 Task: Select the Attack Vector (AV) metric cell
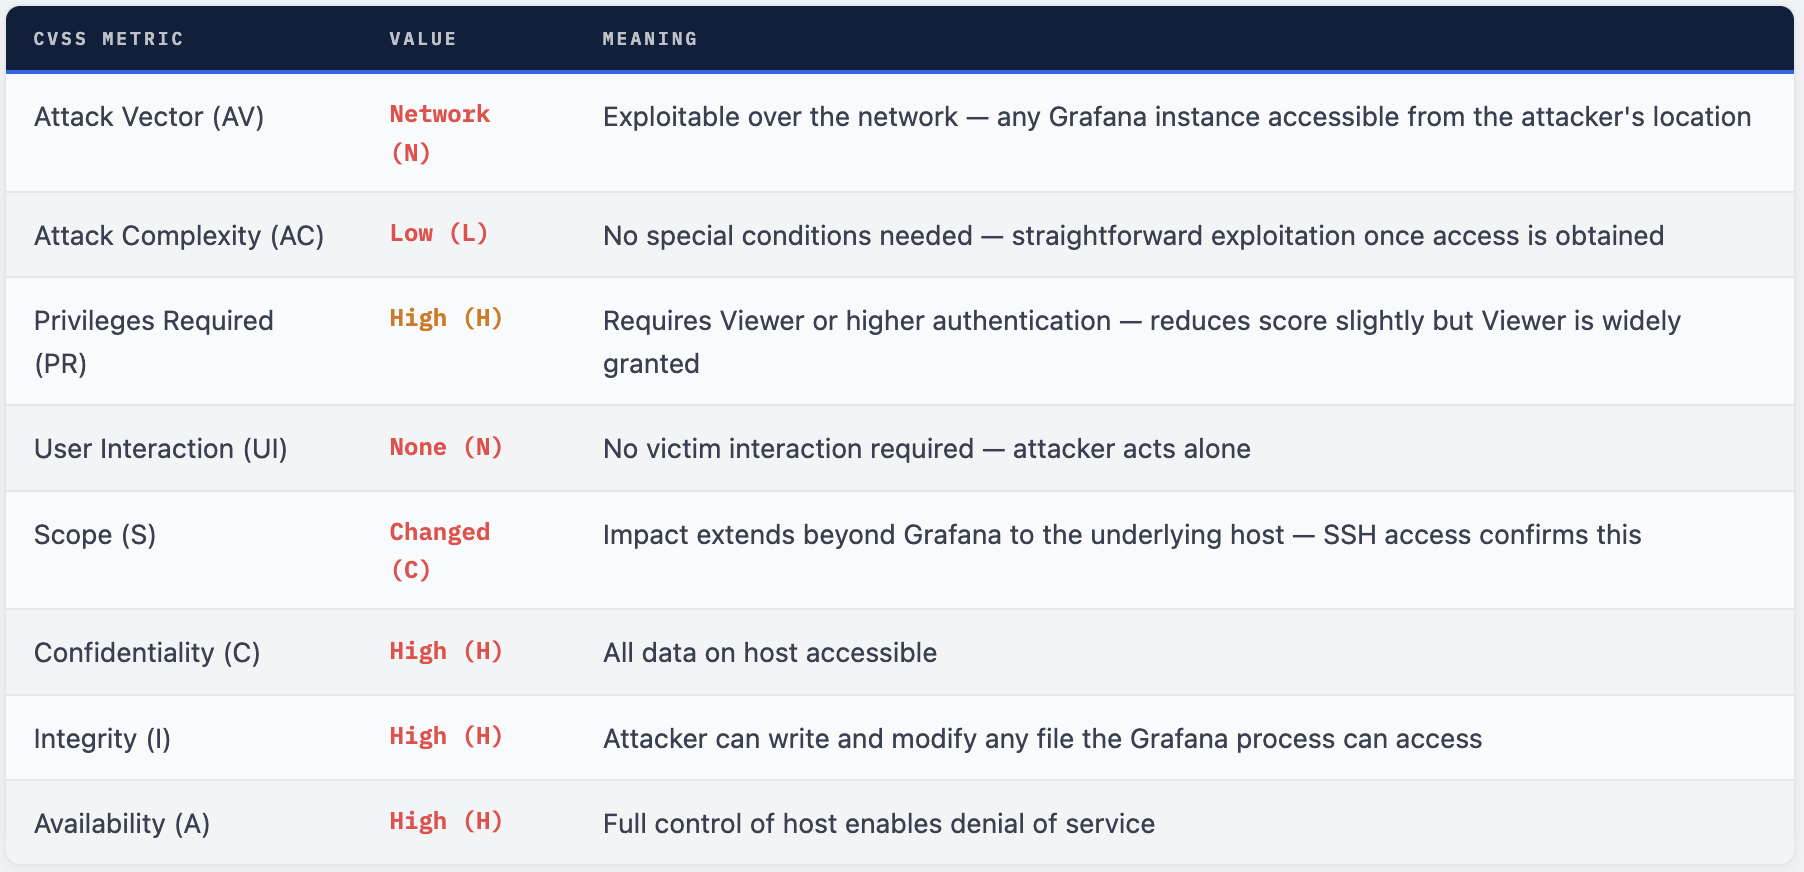[x=149, y=117]
